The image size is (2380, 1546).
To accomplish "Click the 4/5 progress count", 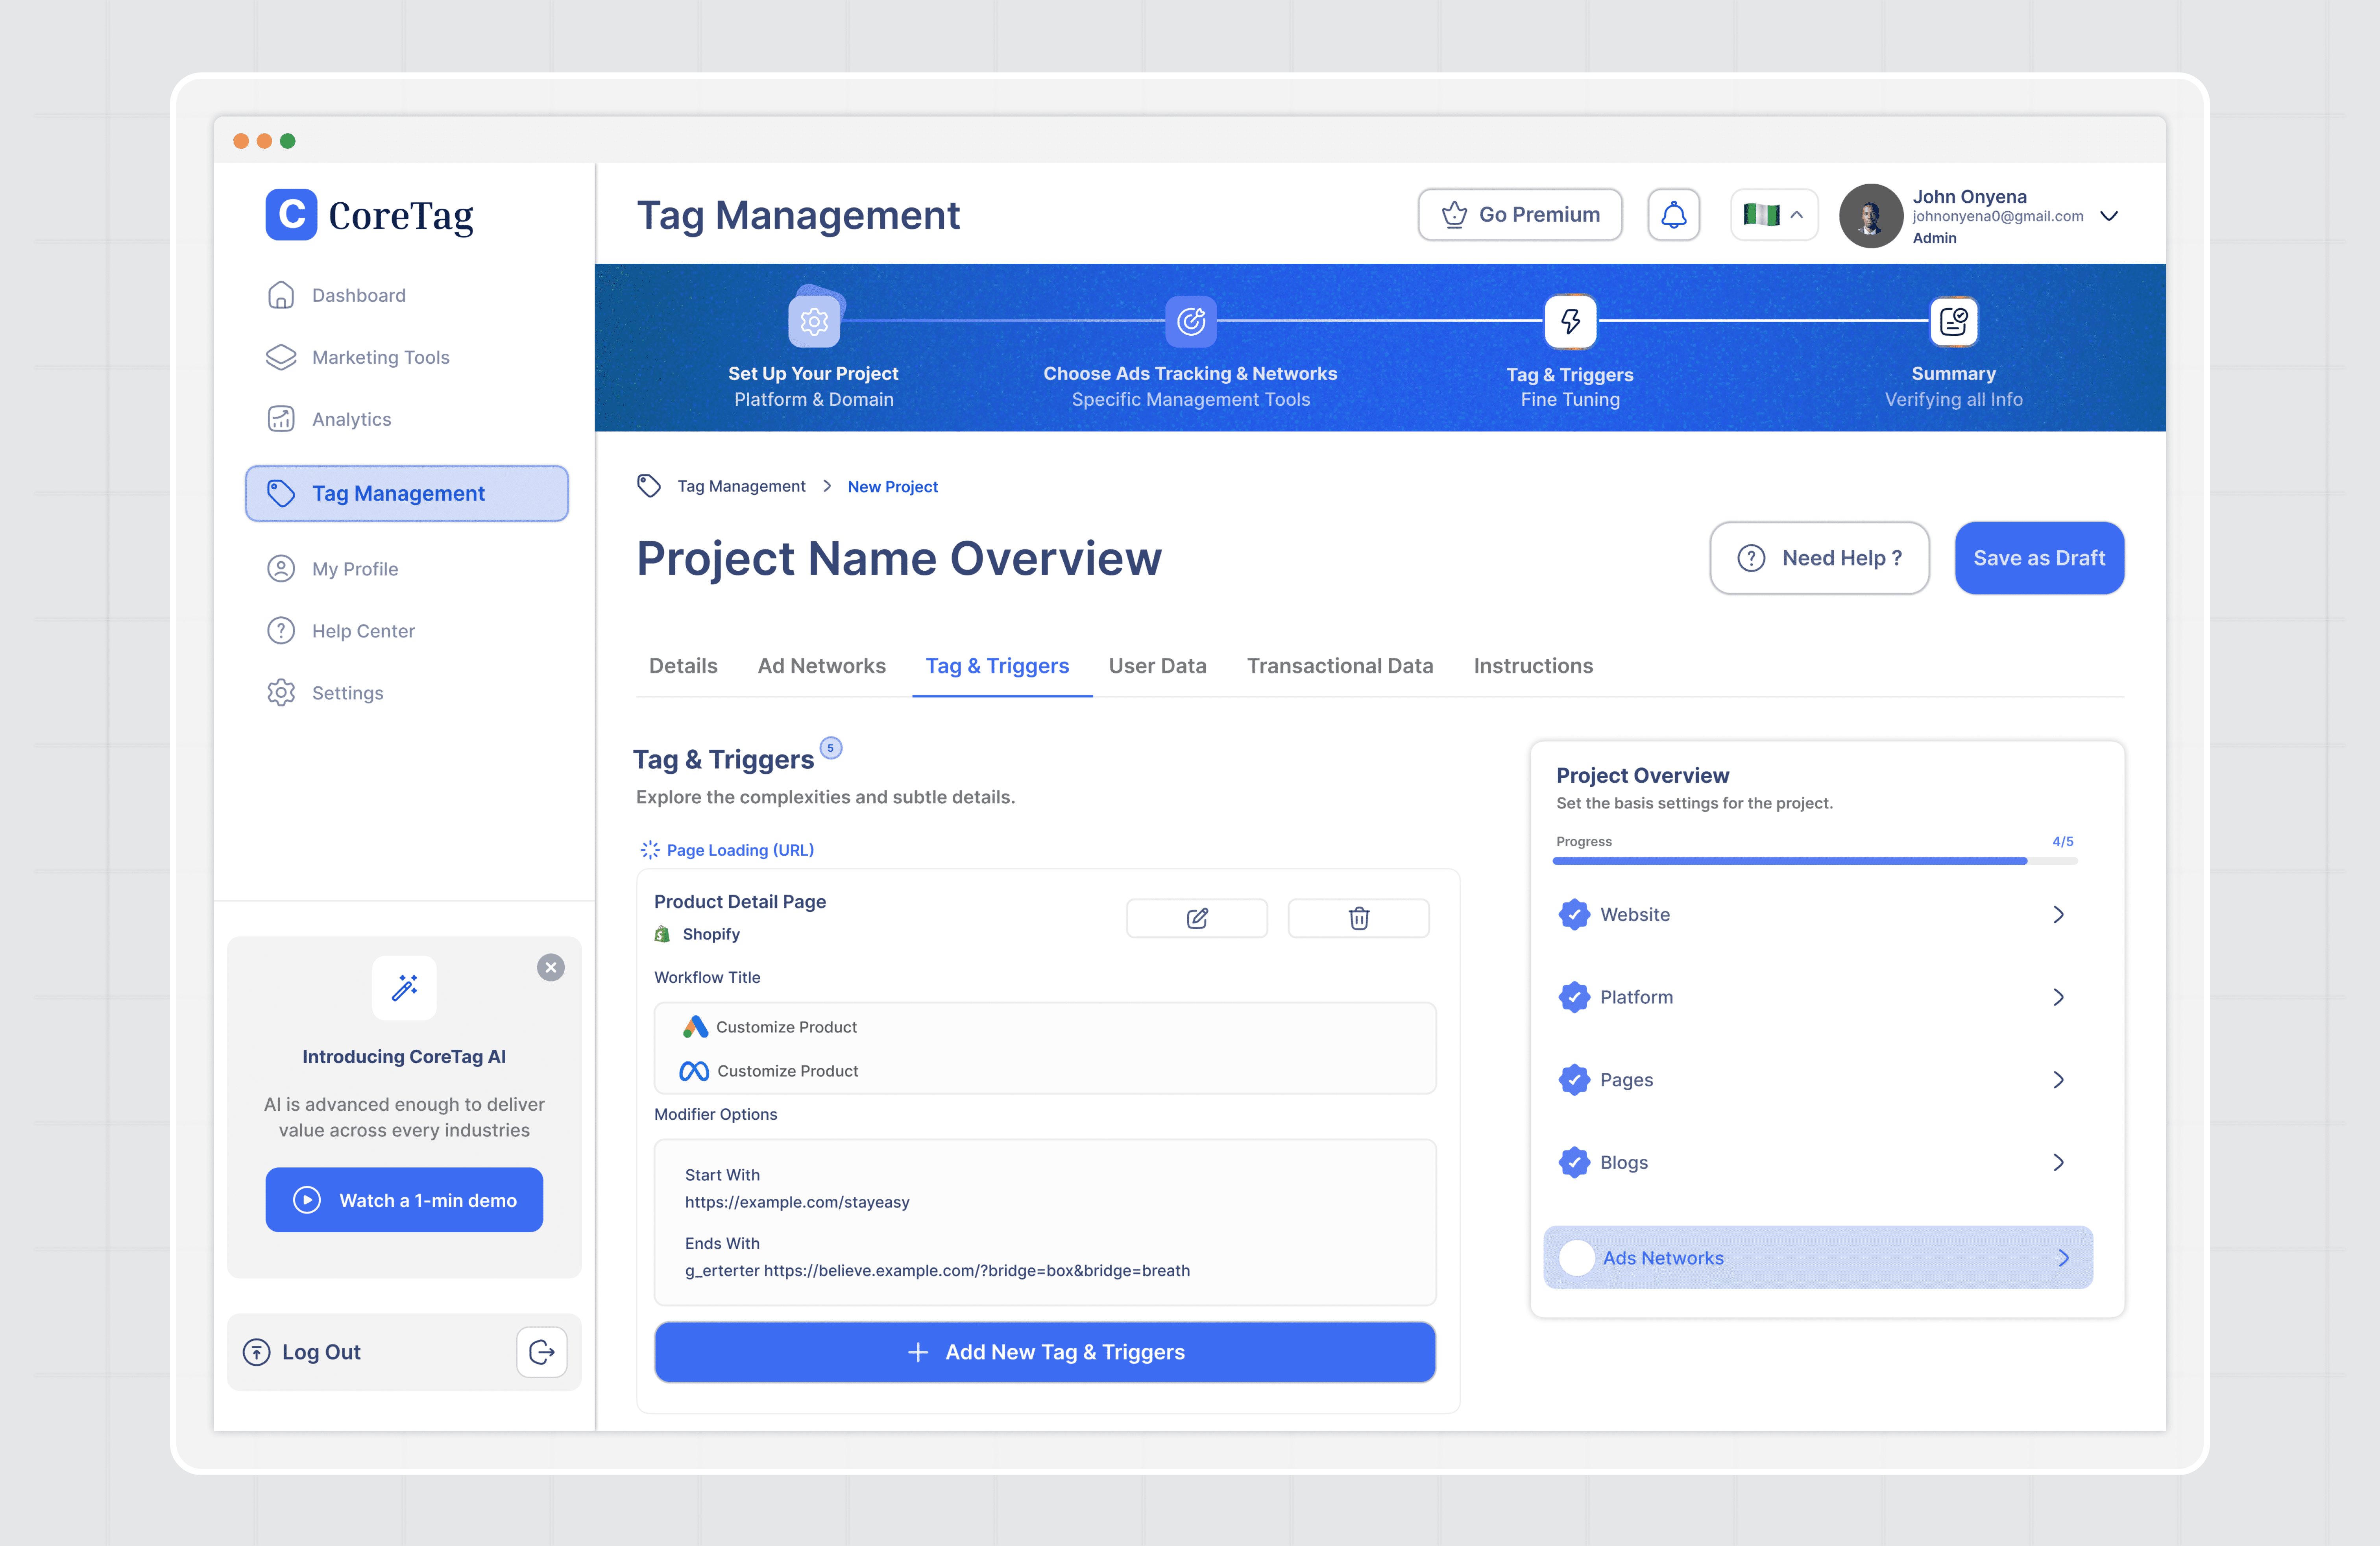I will click(2063, 841).
